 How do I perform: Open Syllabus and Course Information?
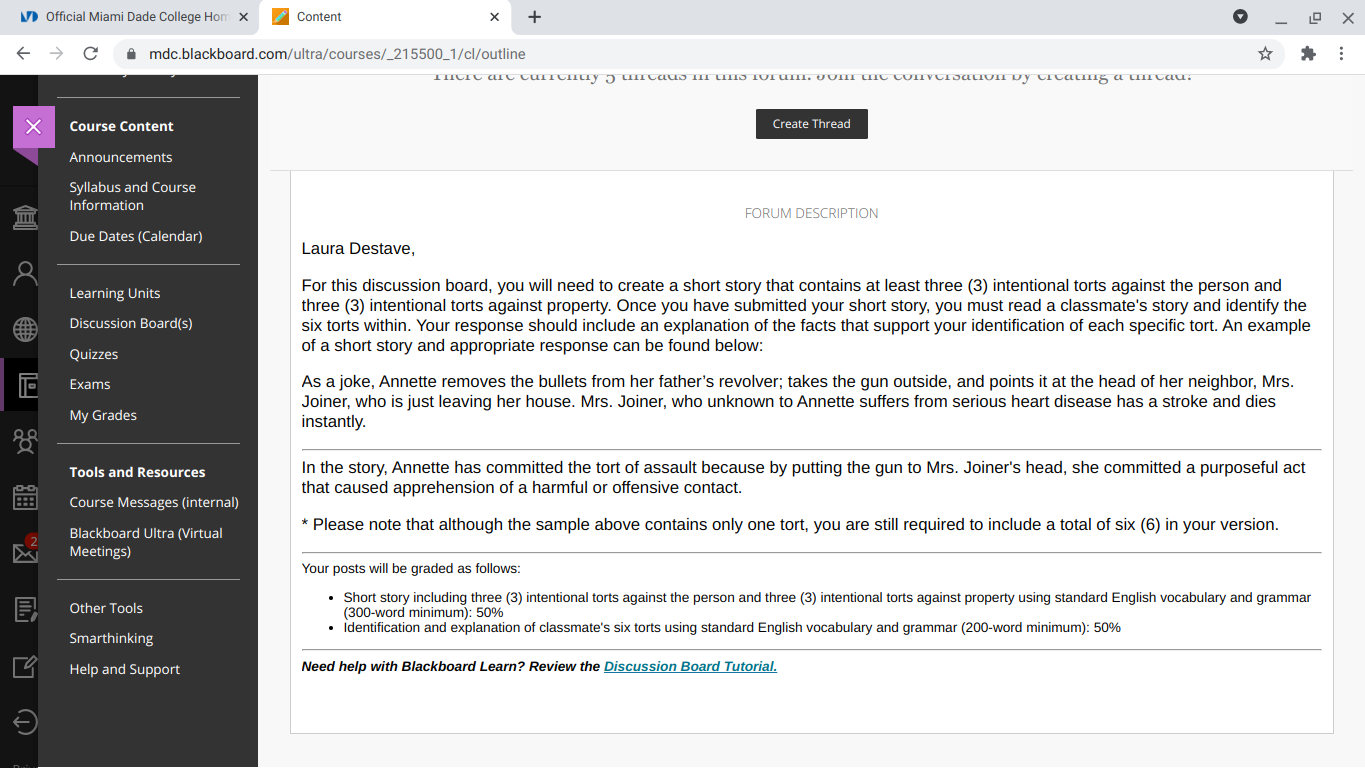[x=133, y=196]
